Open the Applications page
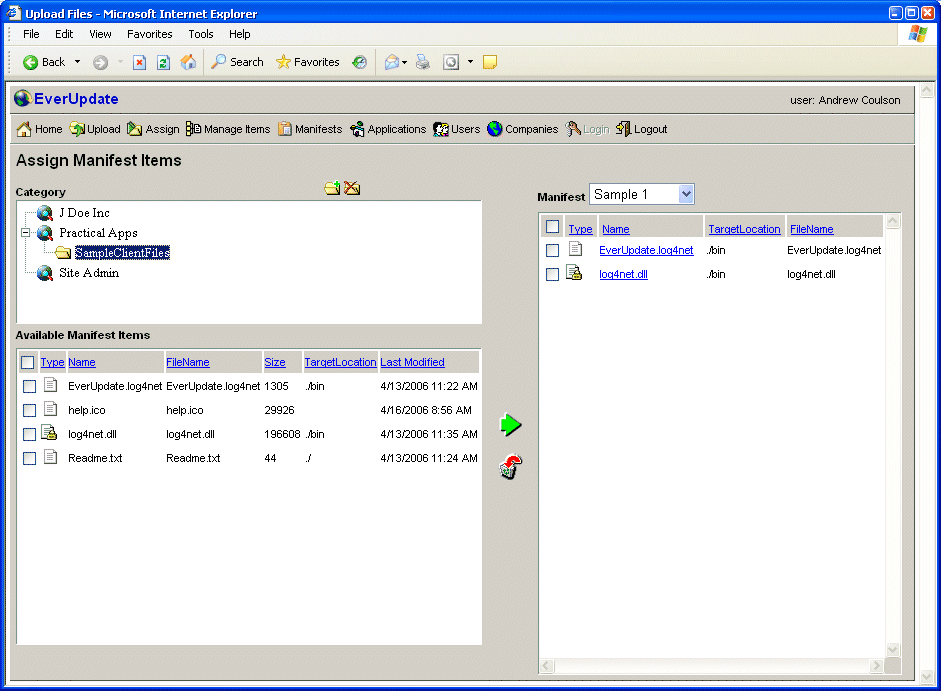Image resolution: width=941 pixels, height=691 pixels. (388, 129)
